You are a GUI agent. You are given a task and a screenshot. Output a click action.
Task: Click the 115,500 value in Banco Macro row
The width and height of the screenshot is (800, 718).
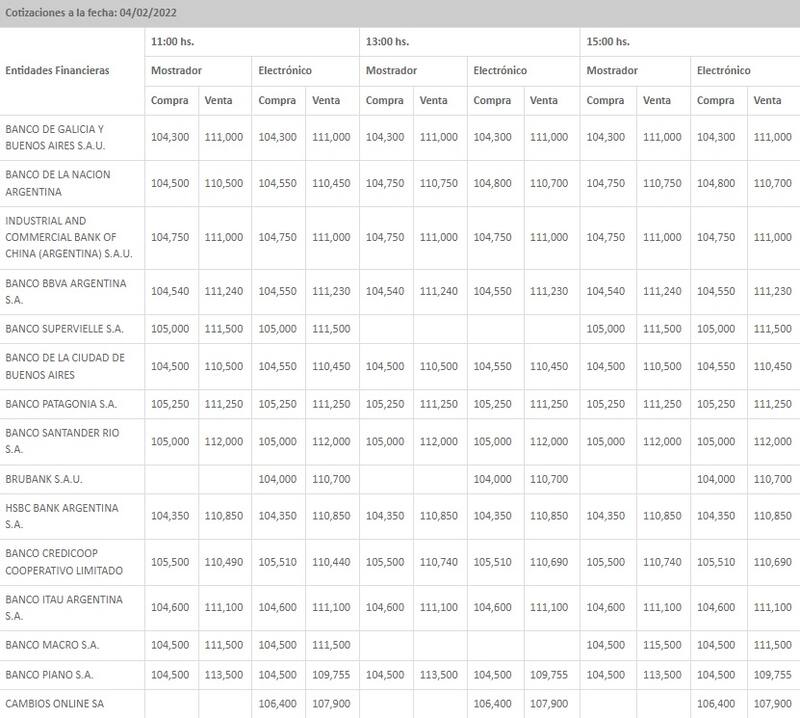(x=657, y=645)
